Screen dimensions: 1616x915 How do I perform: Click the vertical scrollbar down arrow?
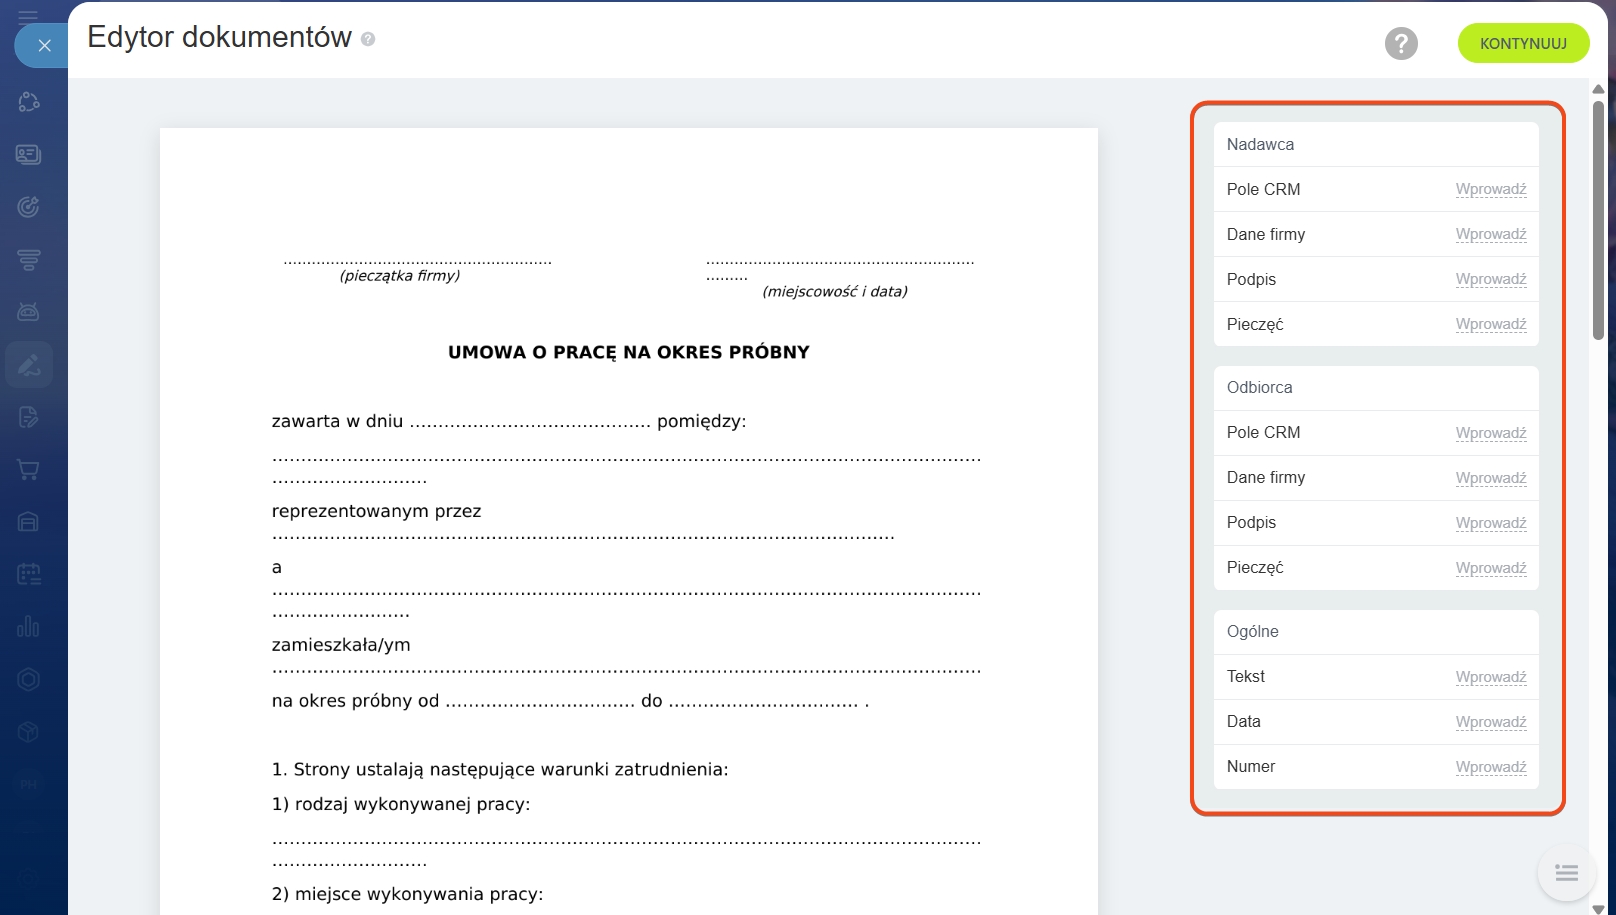coord(1598,908)
